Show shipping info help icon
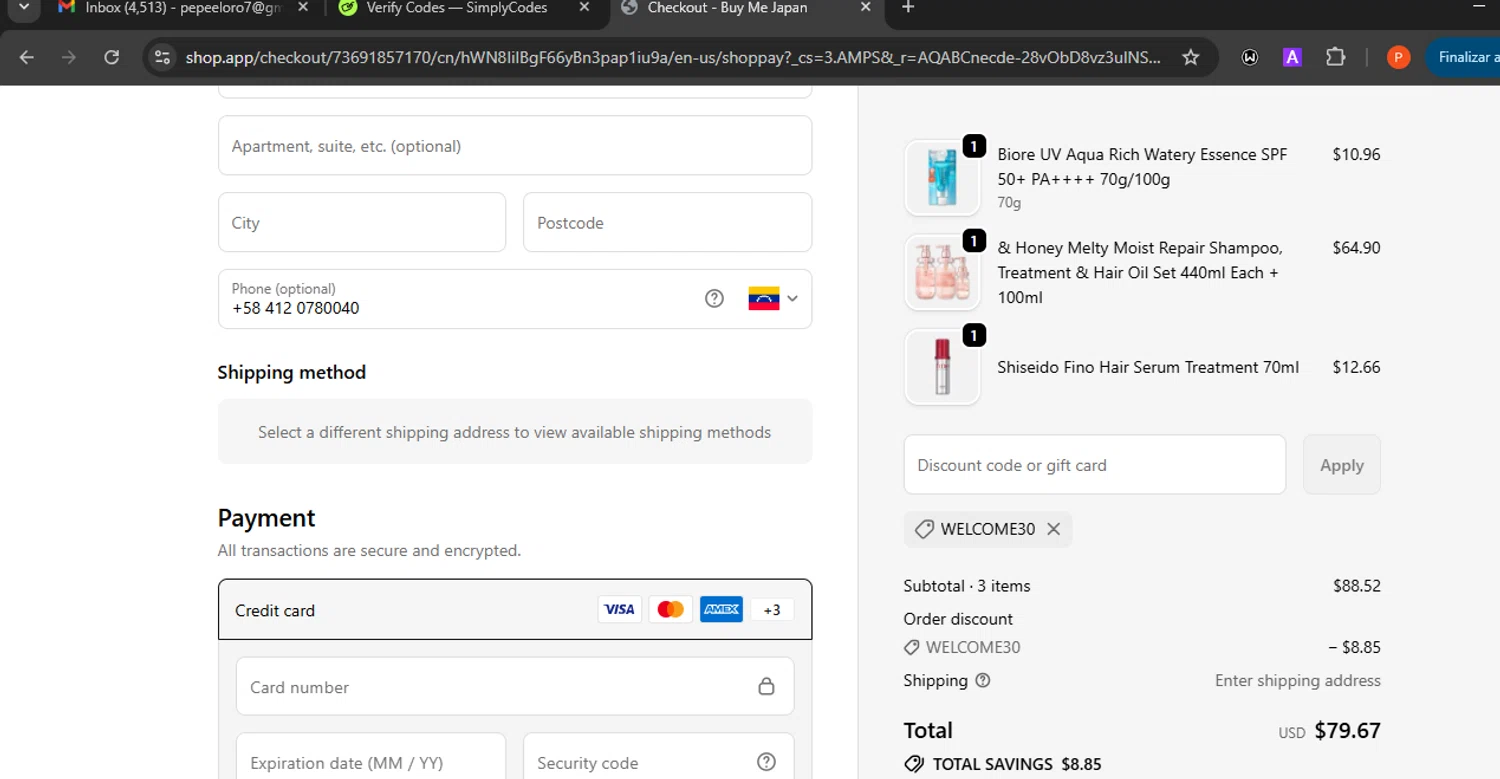Screen dimensions: 1500x779 click(x=983, y=680)
